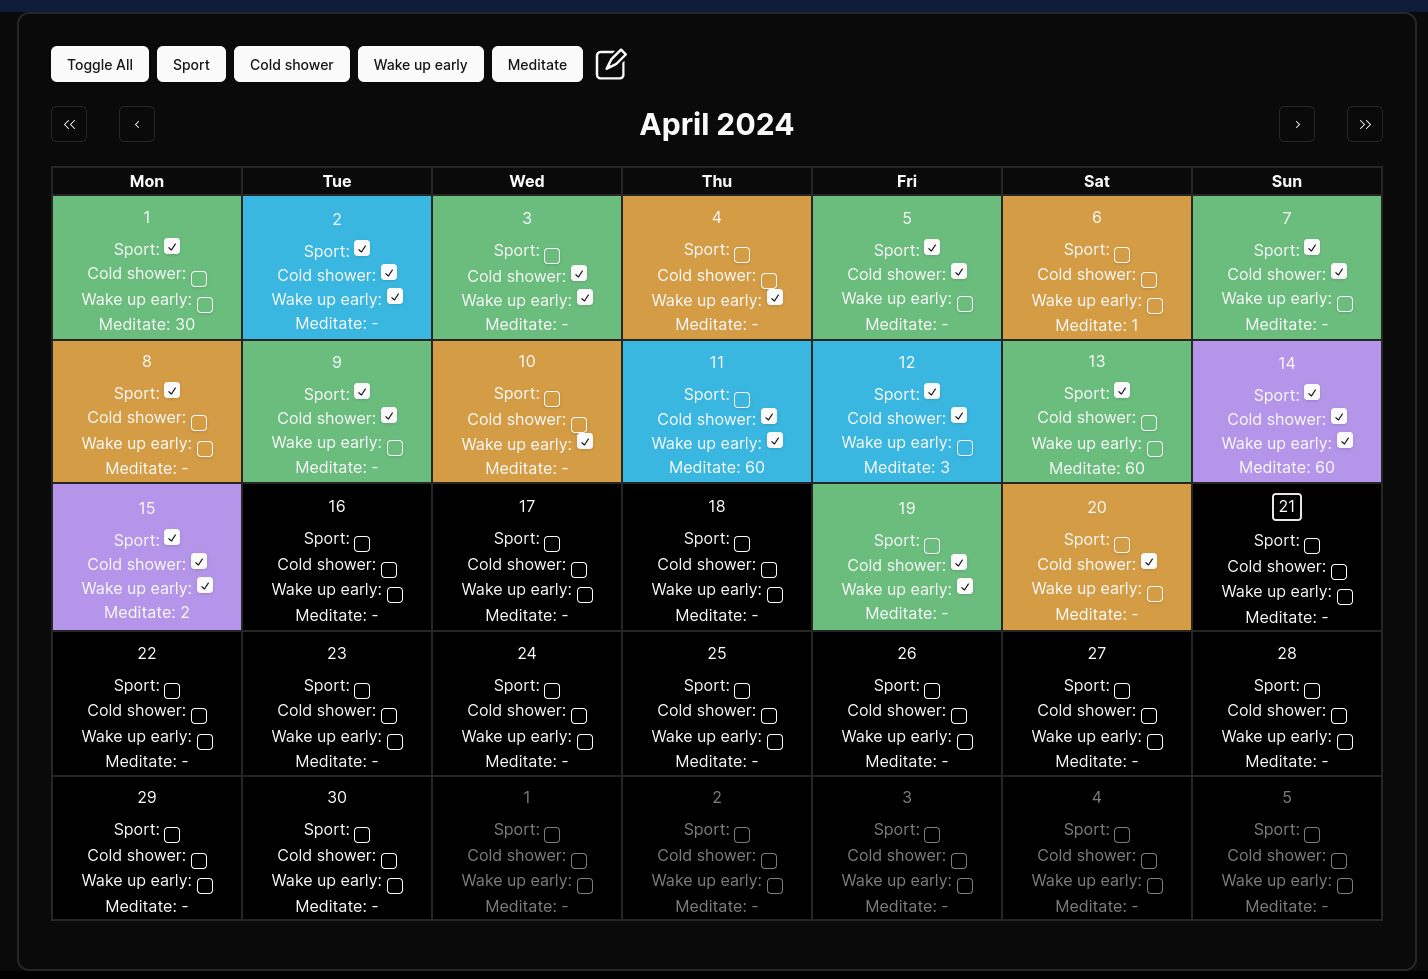Check Wake up early on April 7
Viewport: 1428px width, 979px height.
(1345, 304)
